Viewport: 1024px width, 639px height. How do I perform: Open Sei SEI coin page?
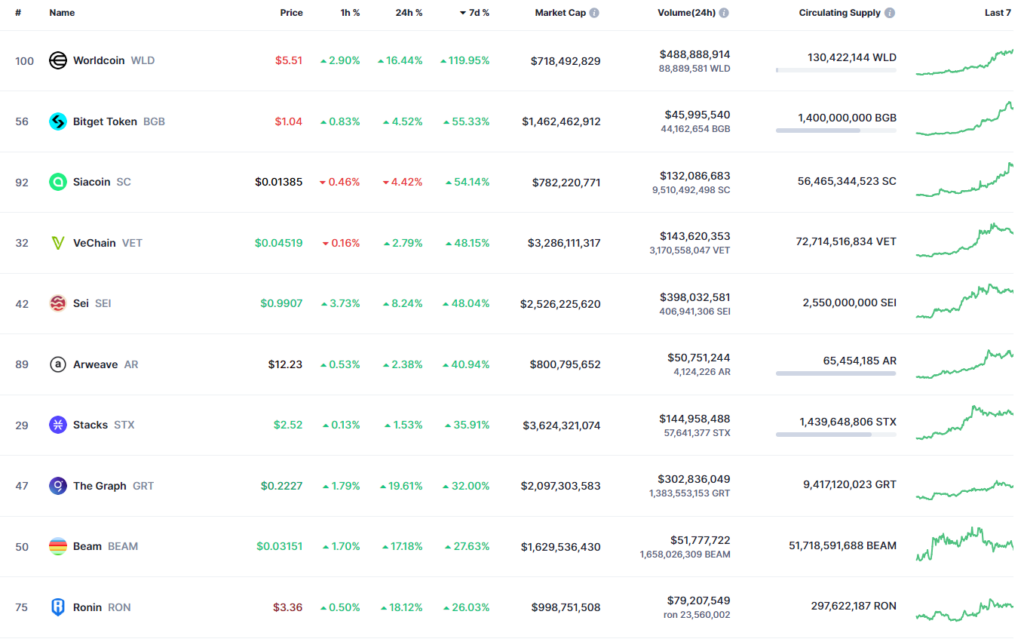(x=92, y=303)
